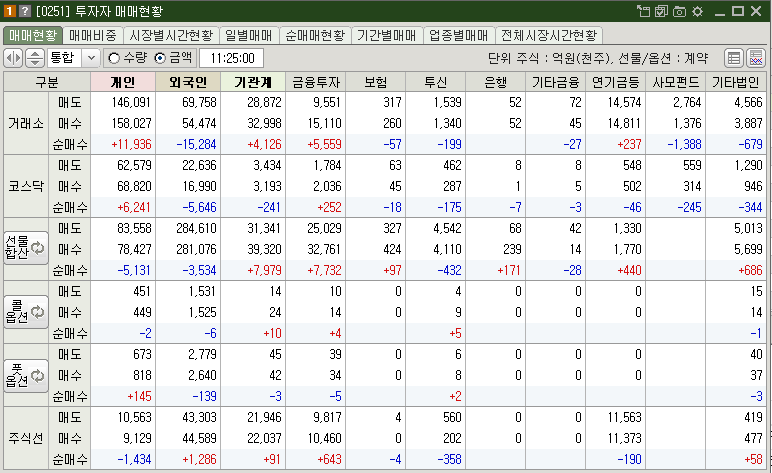772x473 pixels.
Task: Click the 은행 column header
Action: point(495,82)
